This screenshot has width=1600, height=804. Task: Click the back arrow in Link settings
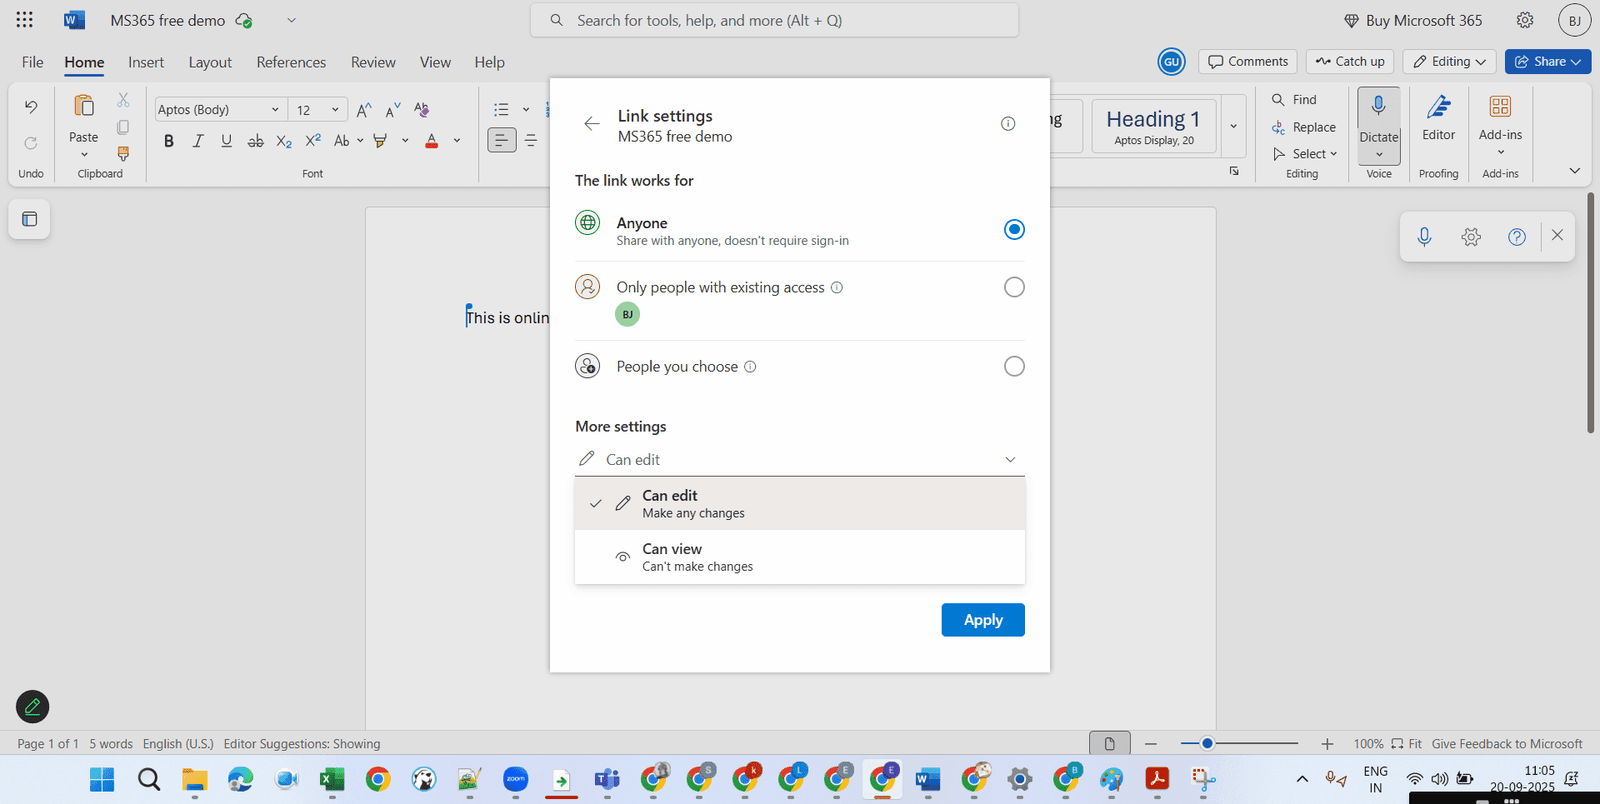tap(592, 124)
